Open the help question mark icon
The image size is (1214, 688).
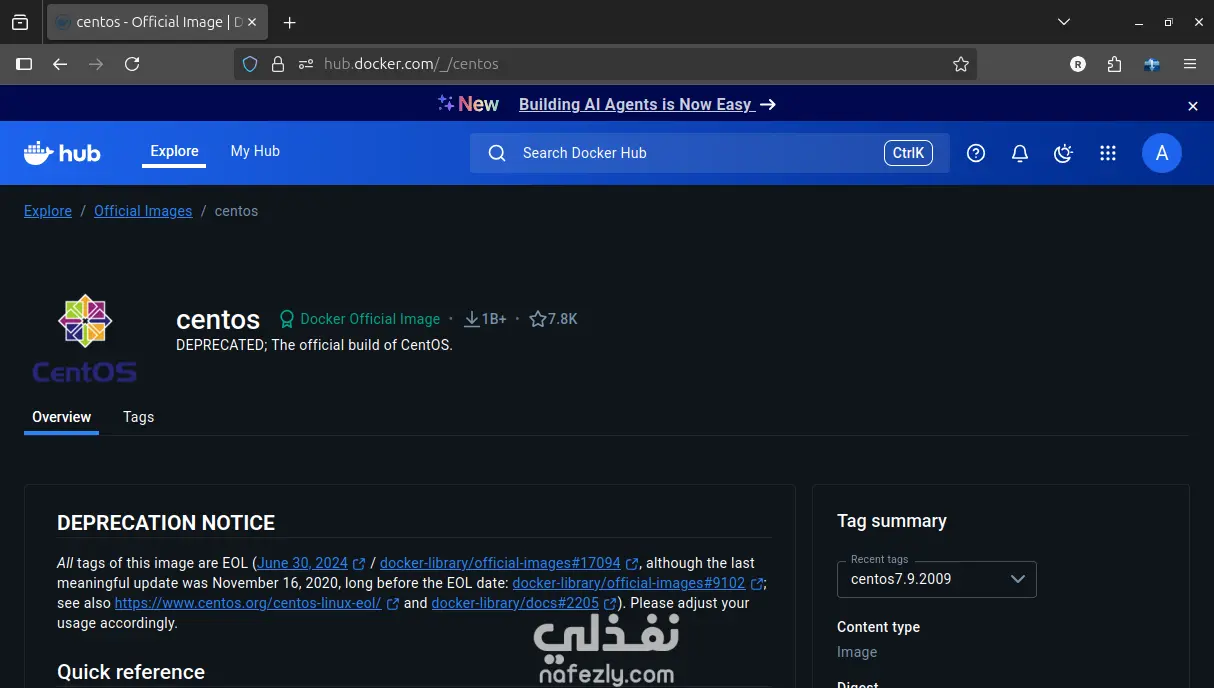pos(976,153)
